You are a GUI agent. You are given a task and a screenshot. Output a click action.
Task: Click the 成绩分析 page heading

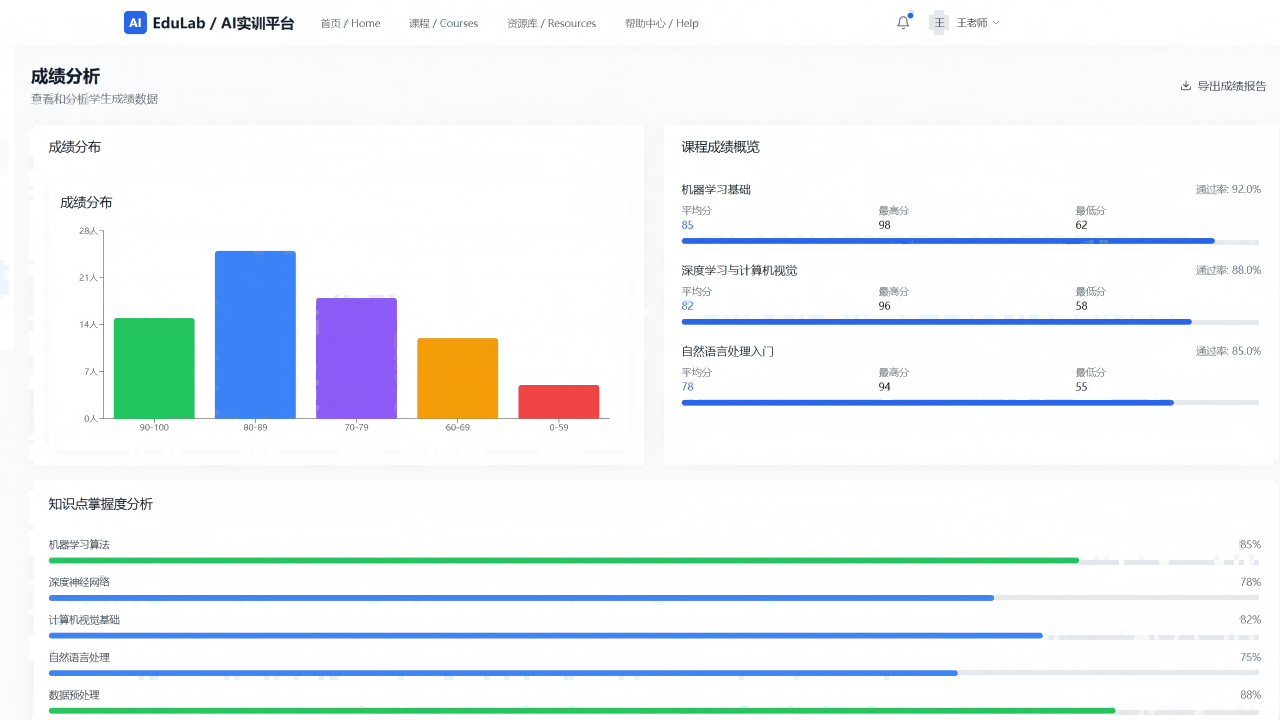click(x=65, y=76)
